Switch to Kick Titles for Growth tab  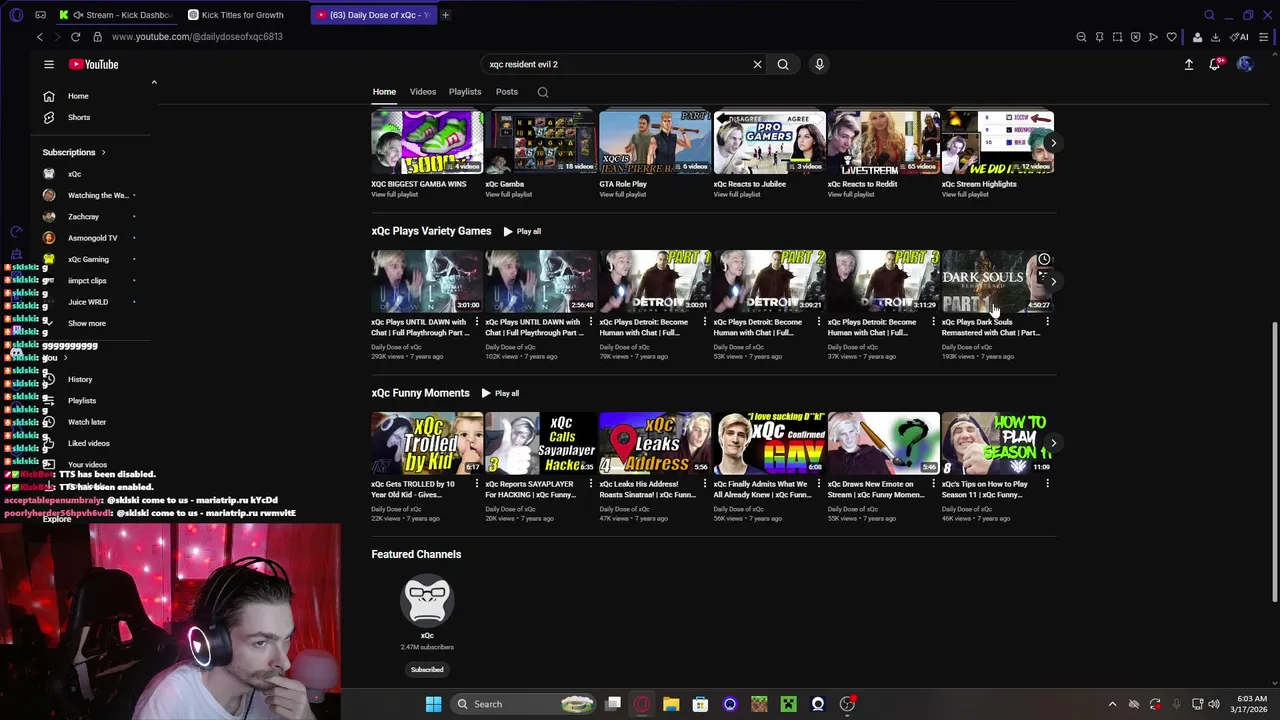click(243, 15)
